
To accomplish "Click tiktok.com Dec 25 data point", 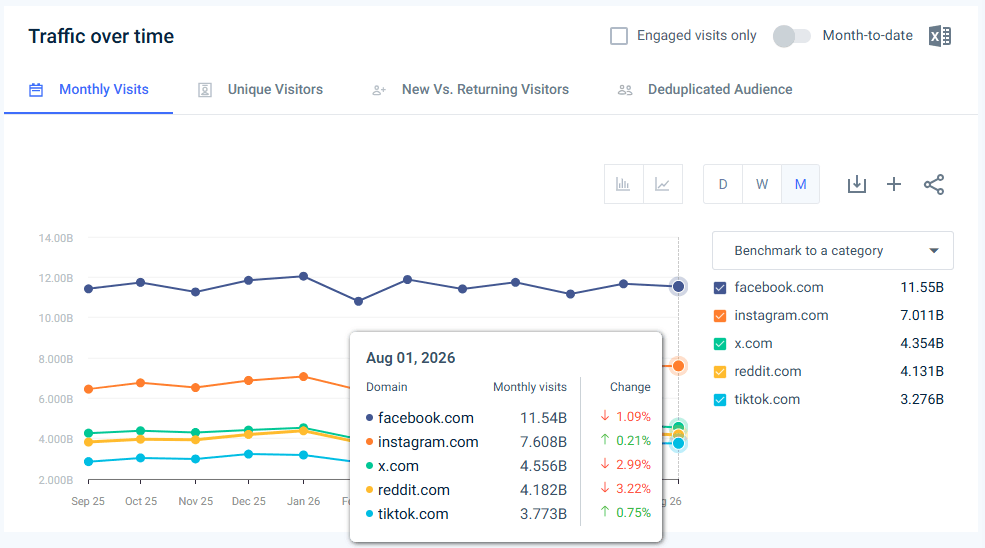I will [249, 454].
